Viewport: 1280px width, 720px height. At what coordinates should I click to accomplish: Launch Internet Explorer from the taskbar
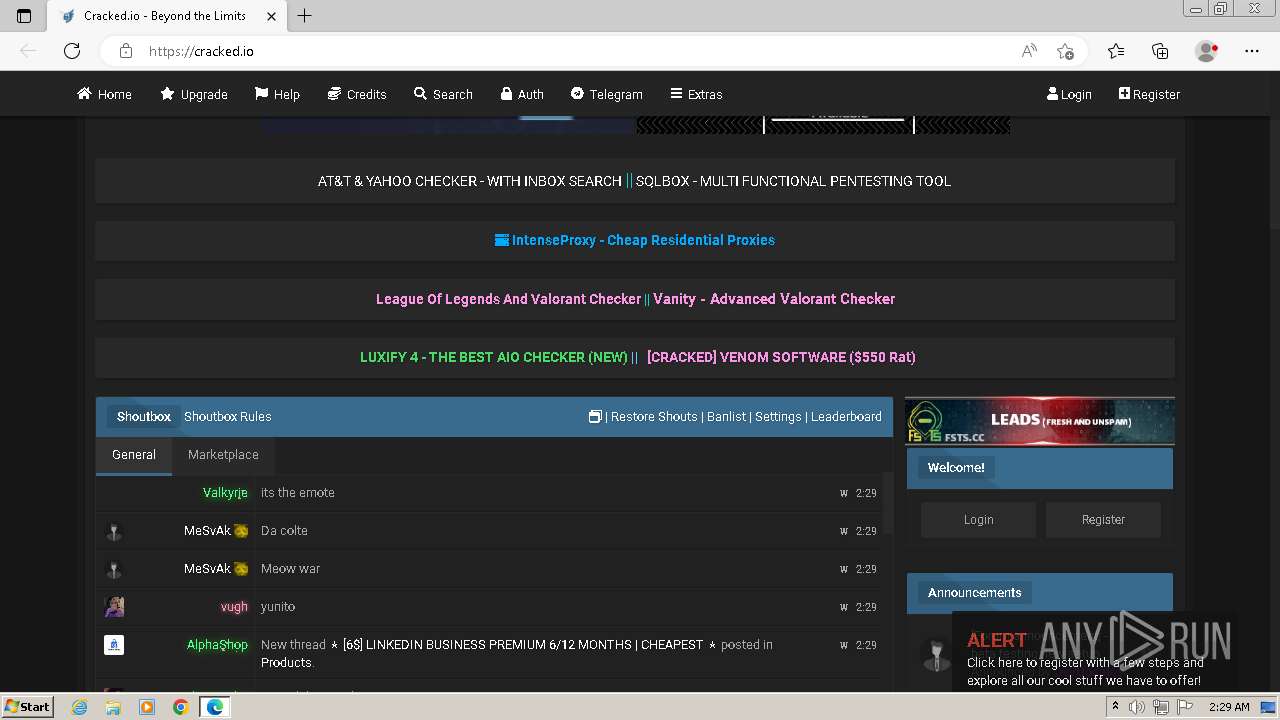(80, 707)
